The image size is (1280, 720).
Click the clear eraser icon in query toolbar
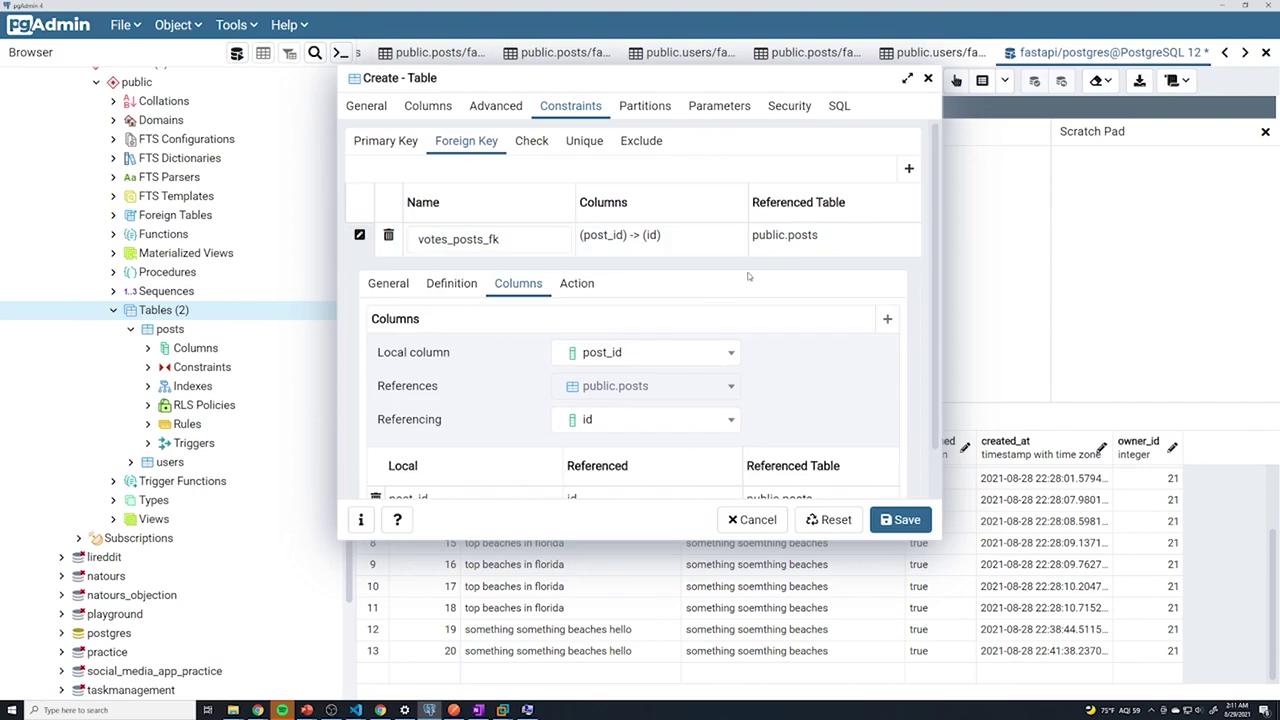click(1100, 81)
